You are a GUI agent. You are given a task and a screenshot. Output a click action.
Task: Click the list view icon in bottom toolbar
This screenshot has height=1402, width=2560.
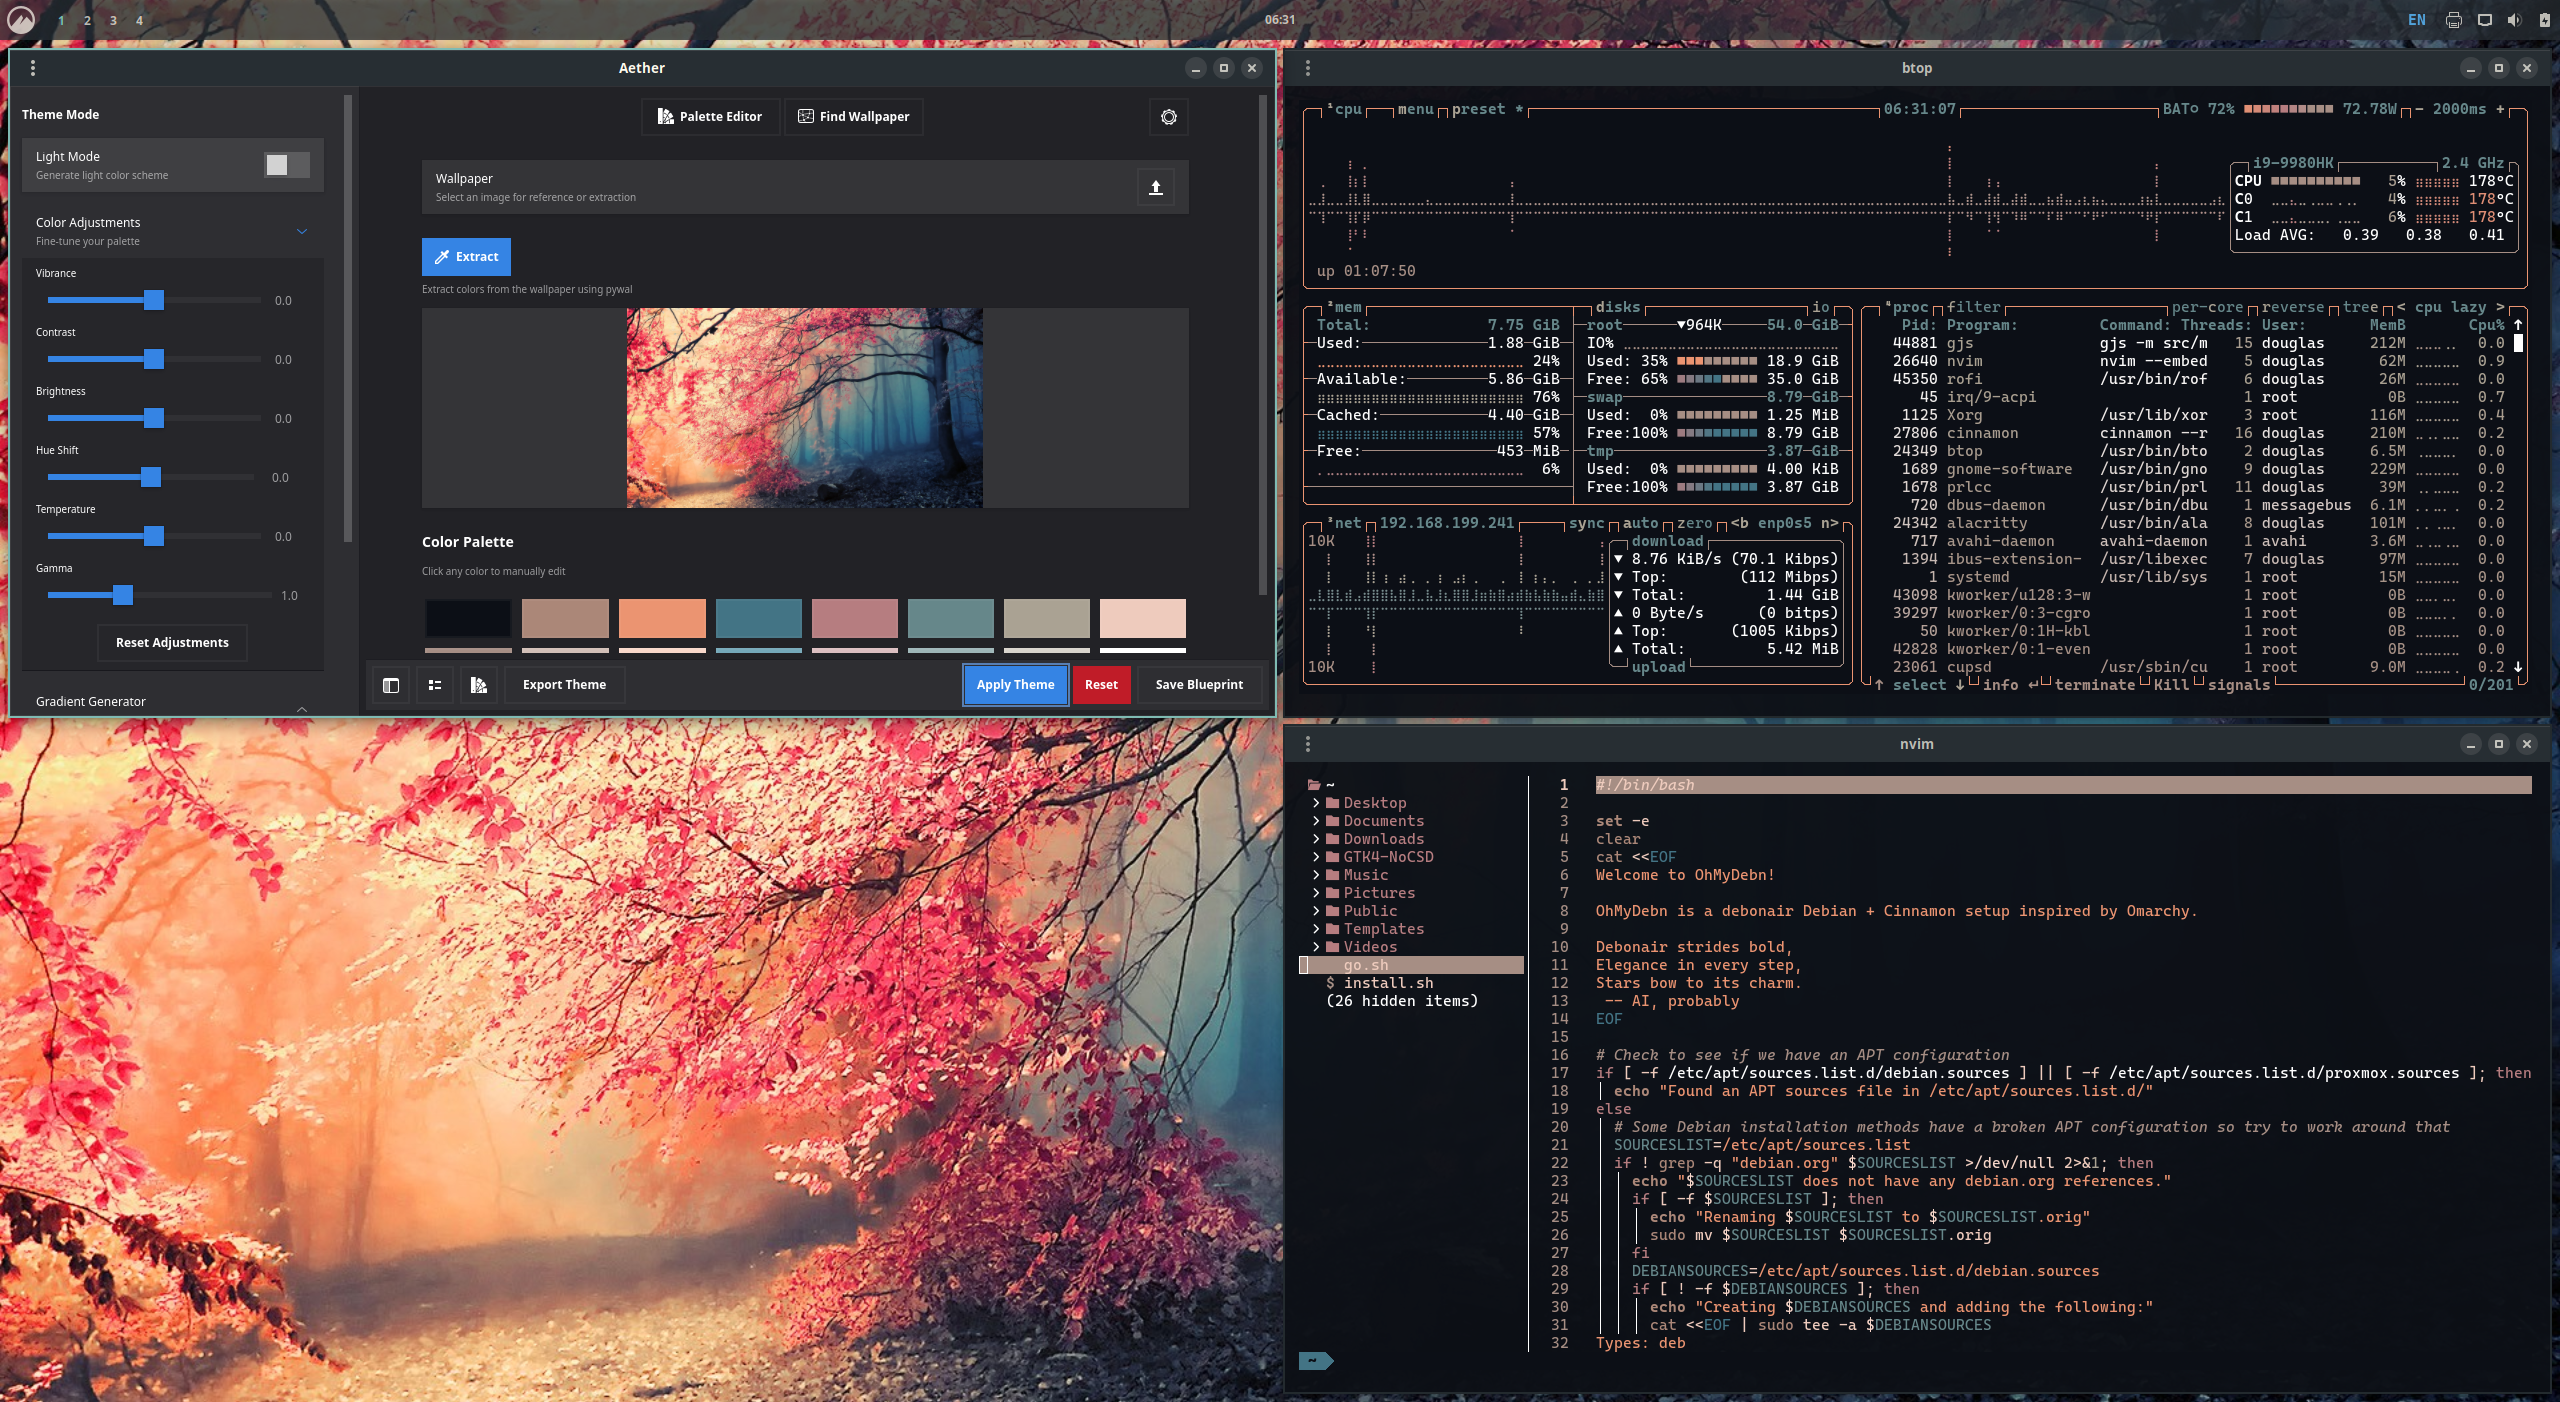pos(435,685)
